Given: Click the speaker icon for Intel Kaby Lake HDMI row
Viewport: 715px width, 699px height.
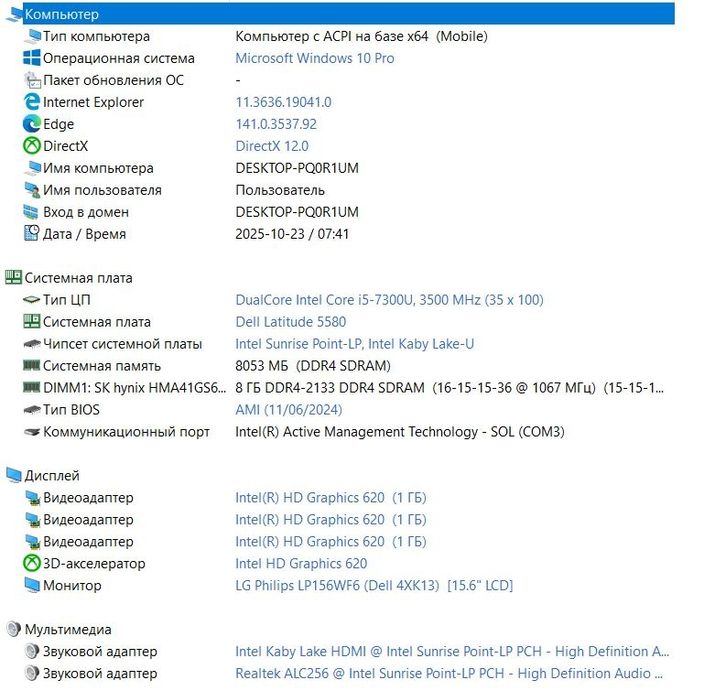Looking at the screenshot, I should (32, 651).
